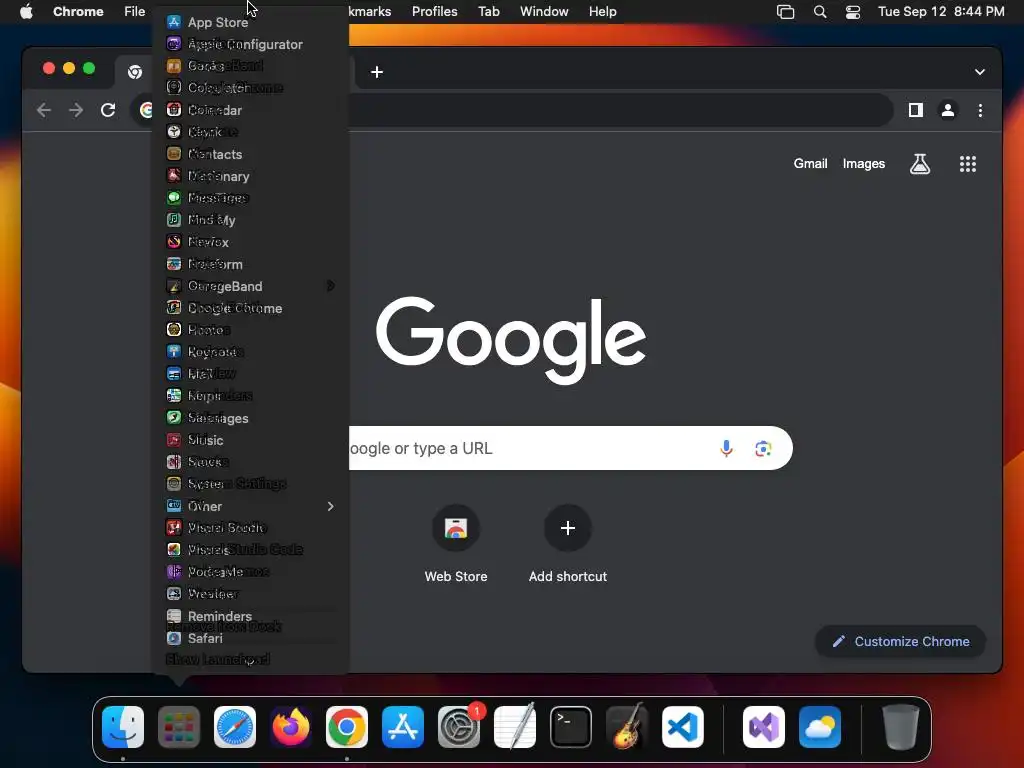Viewport: 1024px width, 768px height.
Task: Open the GarageBand guitar icon in Dock
Action: (x=627, y=727)
